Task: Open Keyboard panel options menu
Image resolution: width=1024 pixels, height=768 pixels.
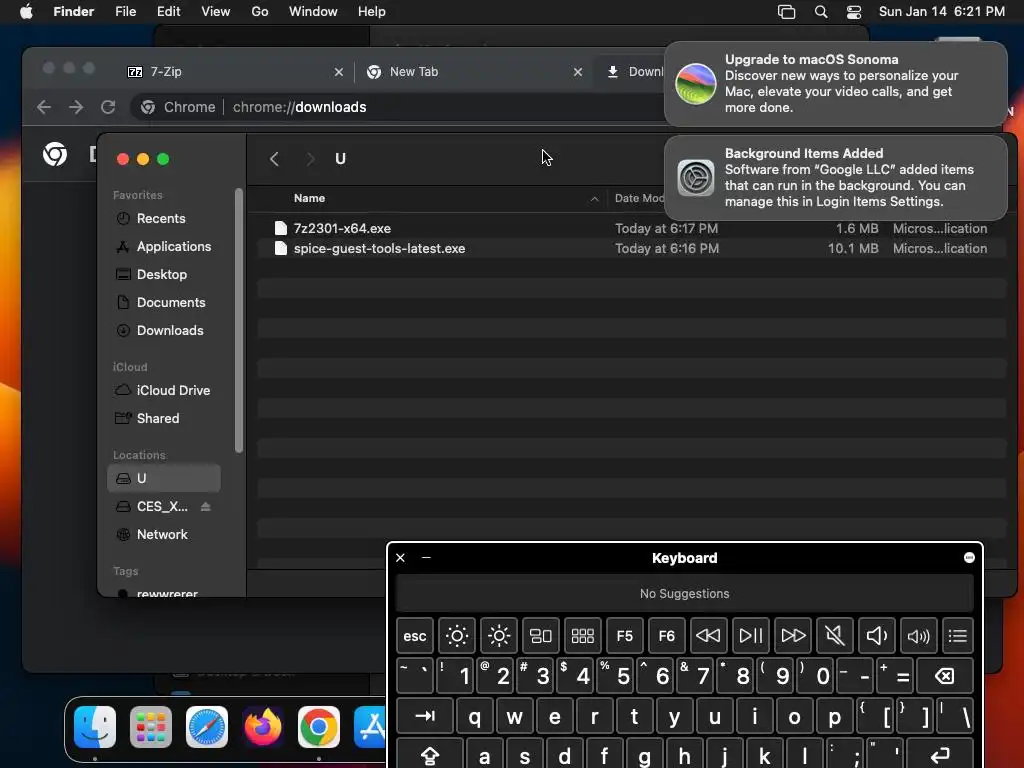Action: [969, 558]
